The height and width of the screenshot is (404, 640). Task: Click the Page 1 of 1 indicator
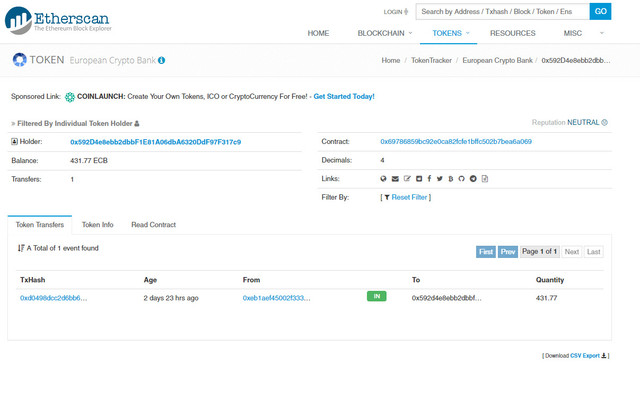point(539,252)
